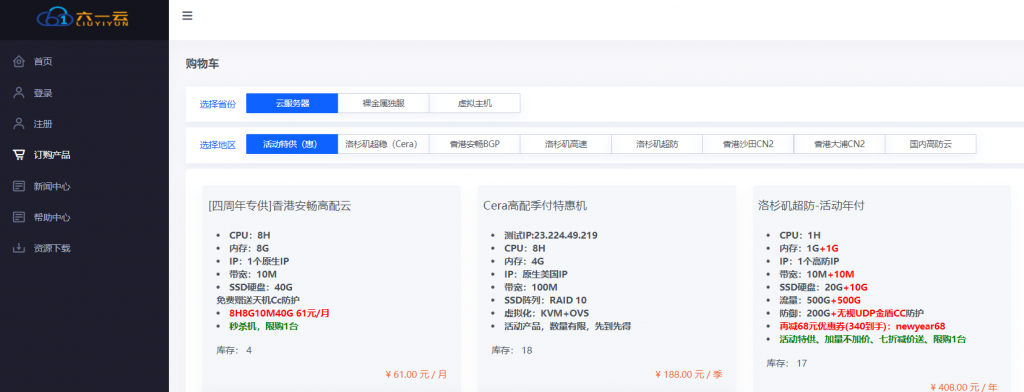Click the ¥408.00 元/年 price
Viewport: 1024px width, 392px height.
[965, 387]
